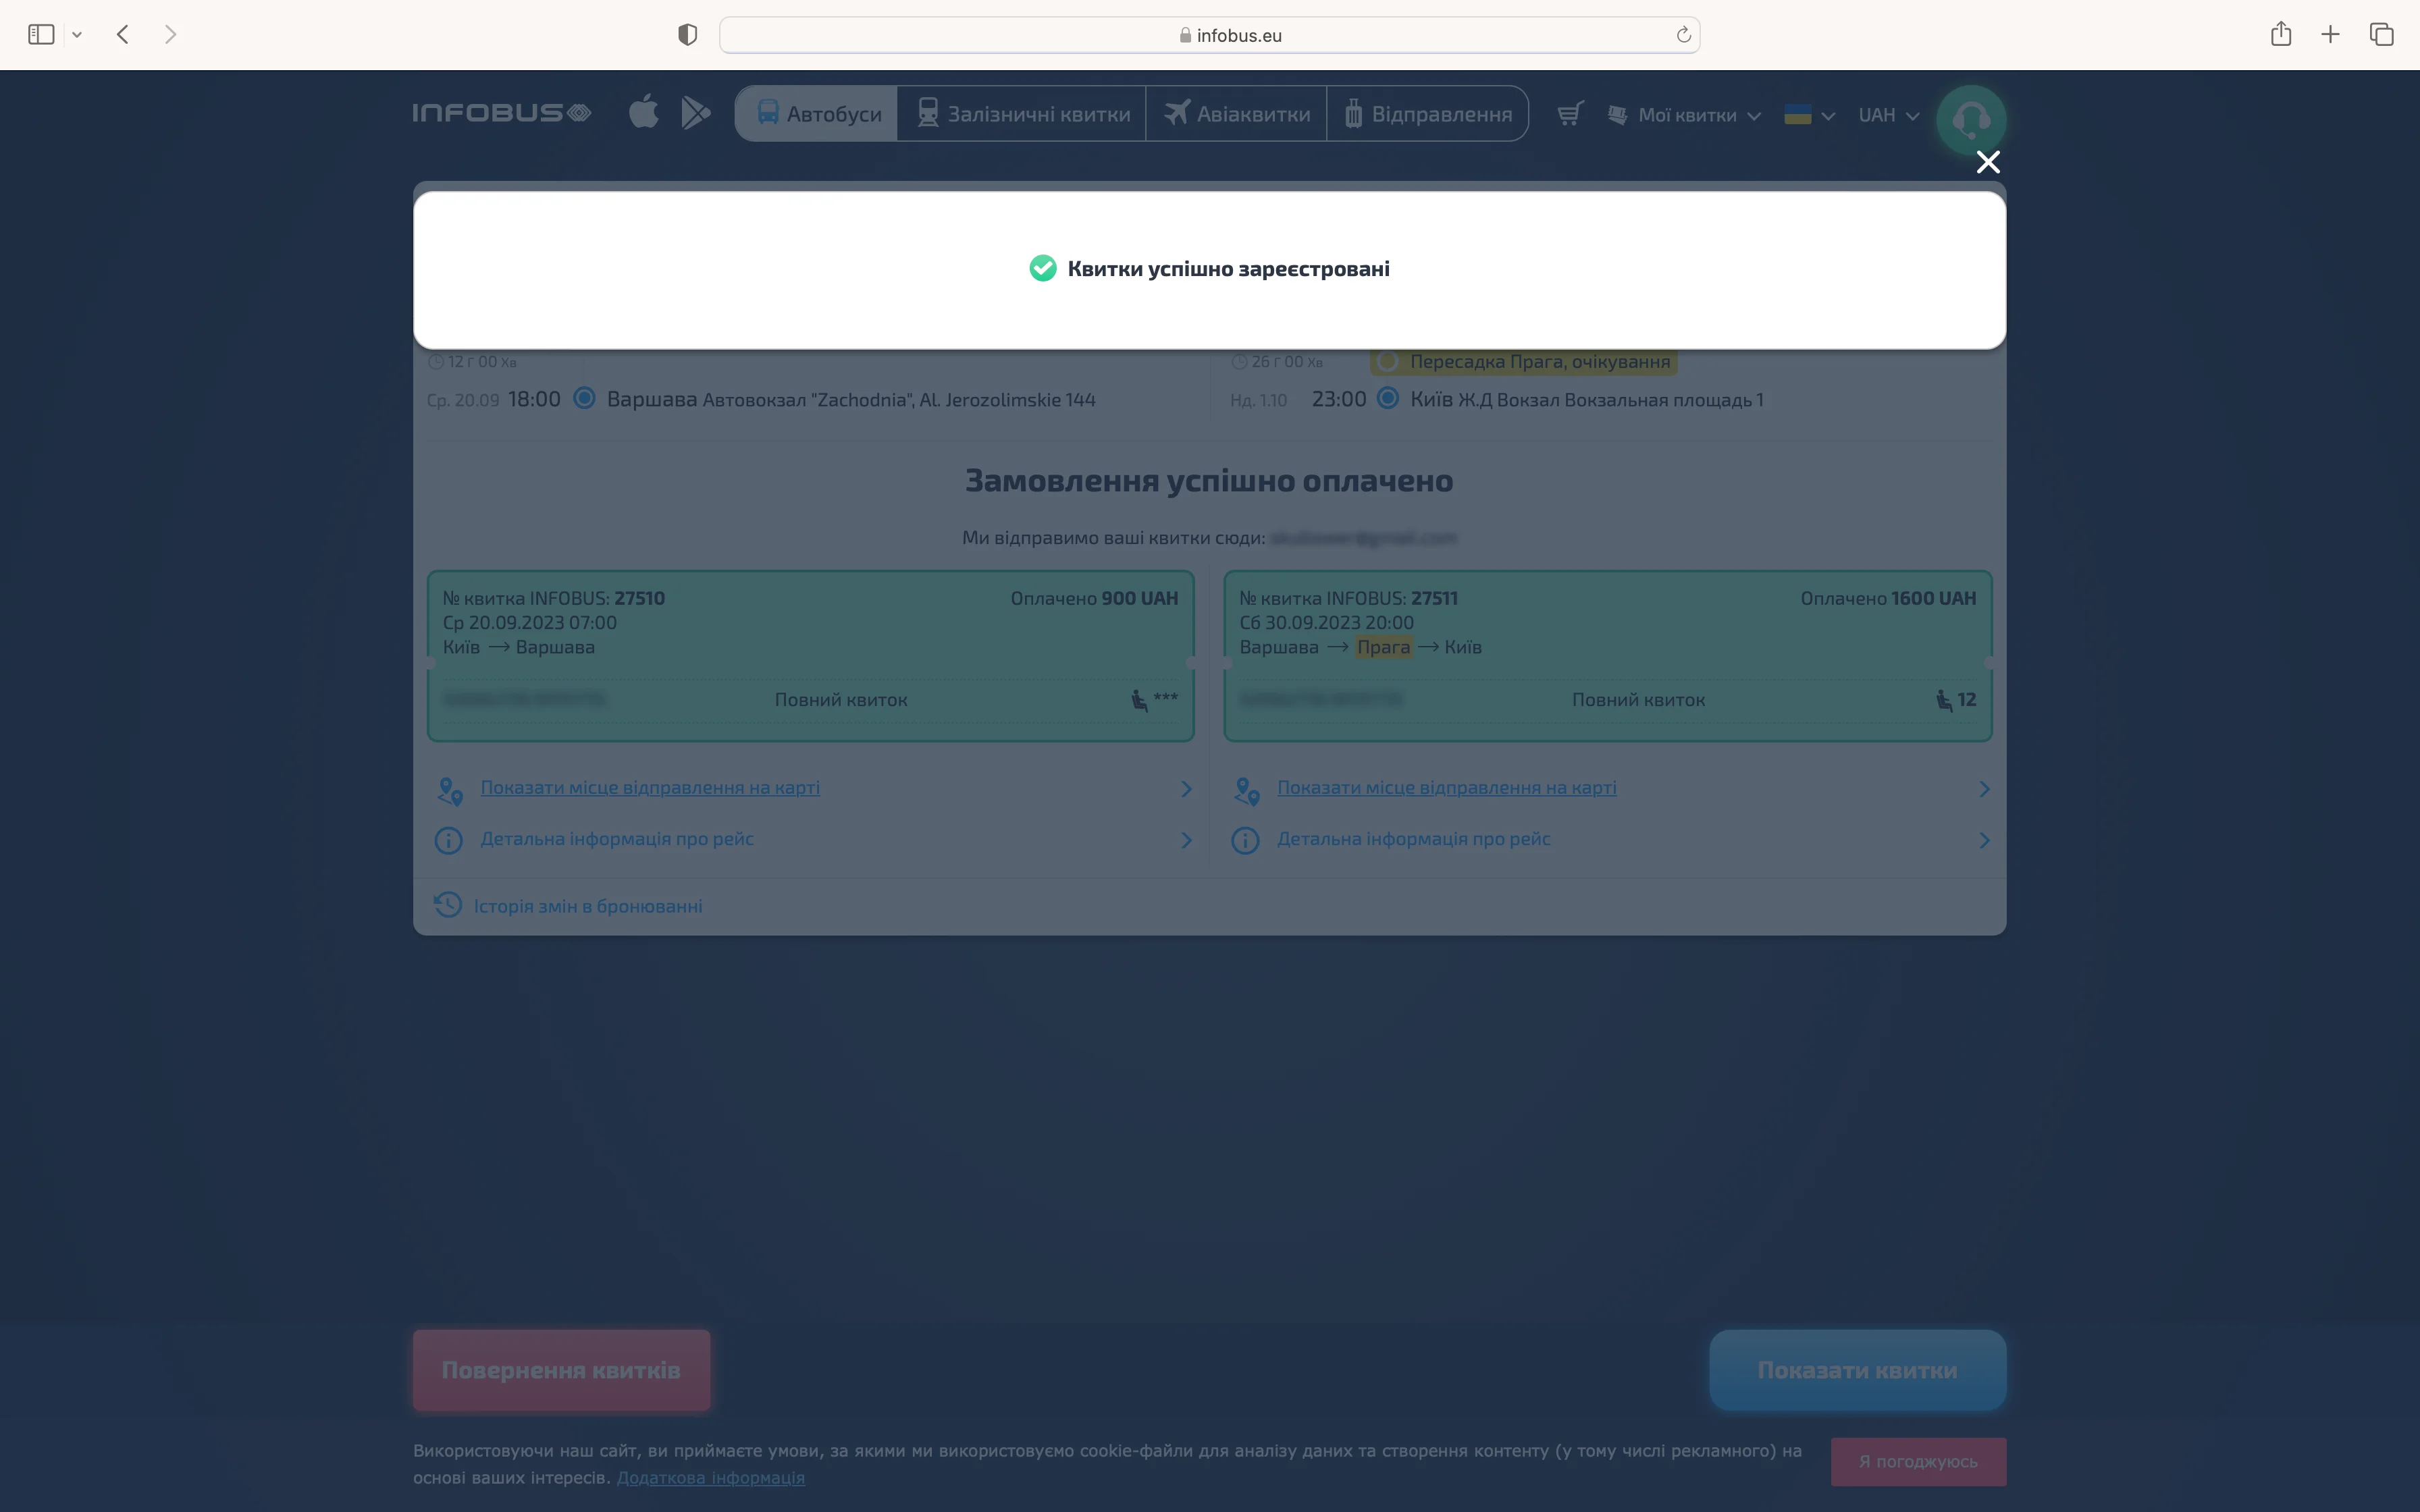Switch to the Залізничні квитки tab
The height and width of the screenshot is (1512, 2420).
coord(1022,114)
